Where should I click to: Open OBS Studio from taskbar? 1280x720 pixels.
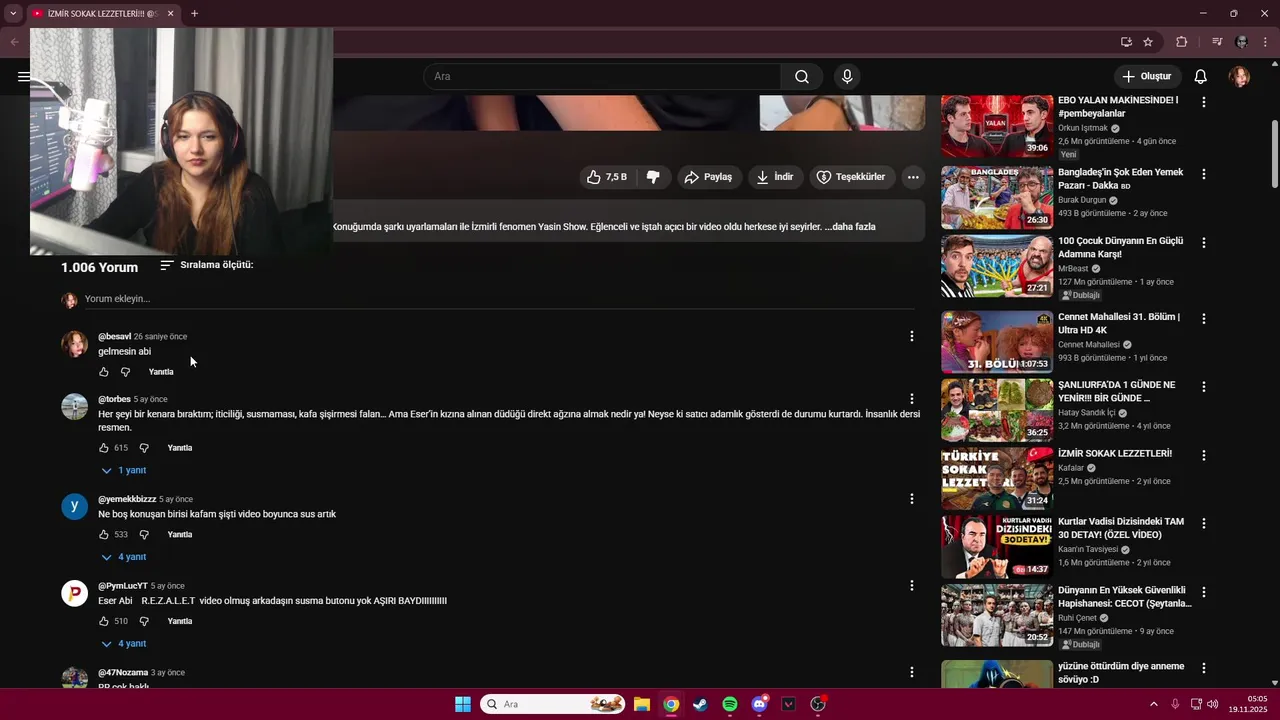tap(818, 704)
